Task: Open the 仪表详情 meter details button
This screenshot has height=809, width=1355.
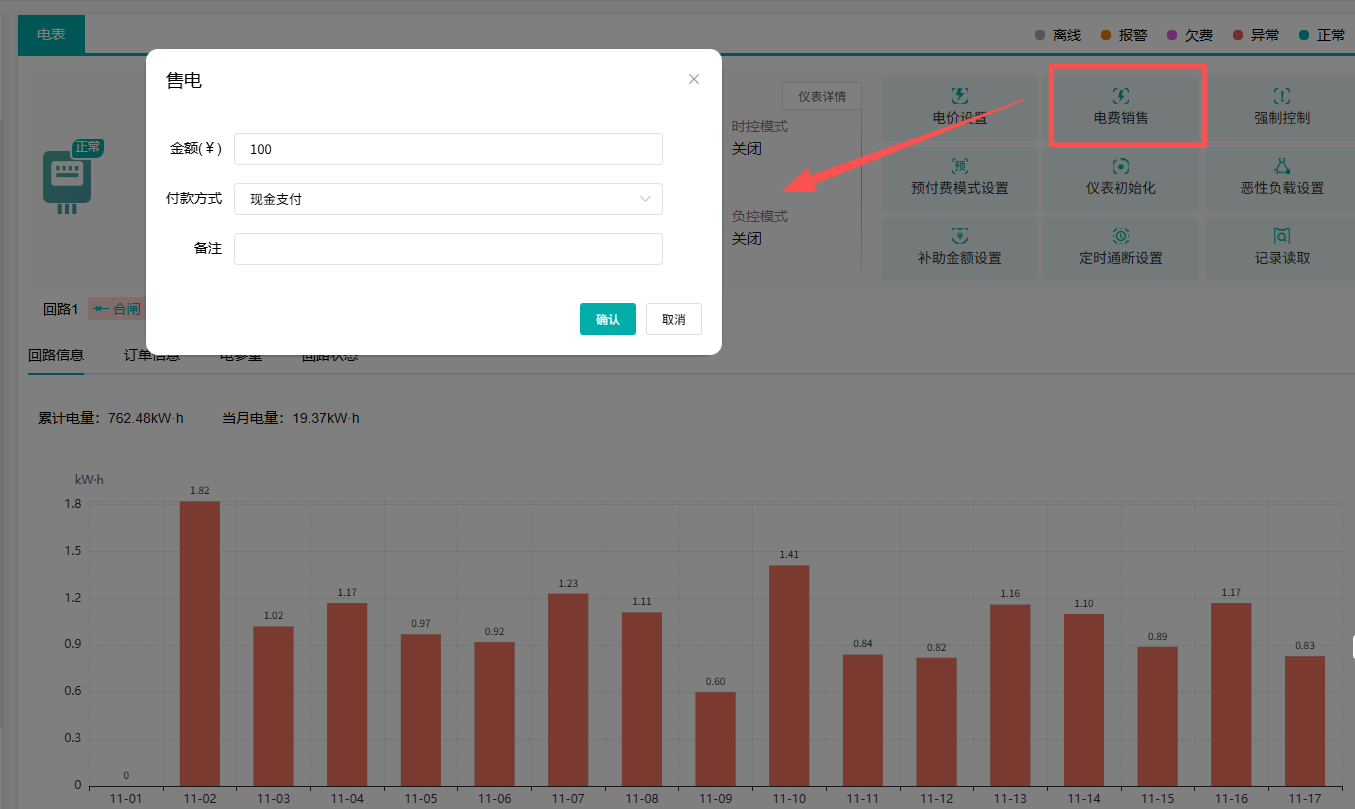Action: [821, 97]
